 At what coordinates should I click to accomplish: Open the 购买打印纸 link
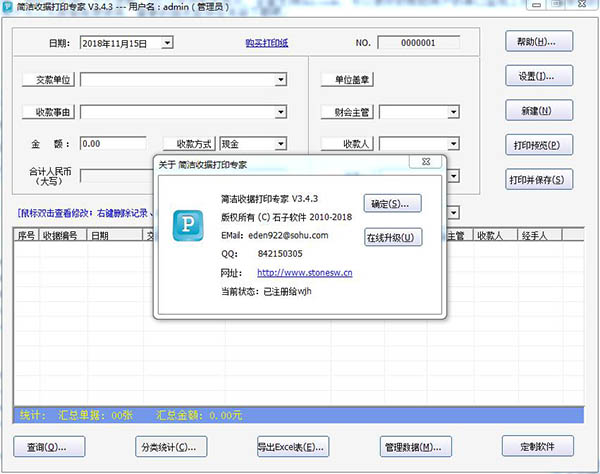[x=266, y=43]
